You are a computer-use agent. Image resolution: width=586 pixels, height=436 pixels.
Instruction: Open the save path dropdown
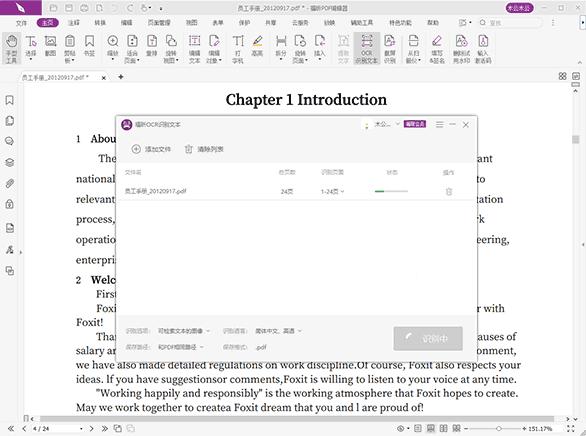pyautogui.click(x=181, y=347)
